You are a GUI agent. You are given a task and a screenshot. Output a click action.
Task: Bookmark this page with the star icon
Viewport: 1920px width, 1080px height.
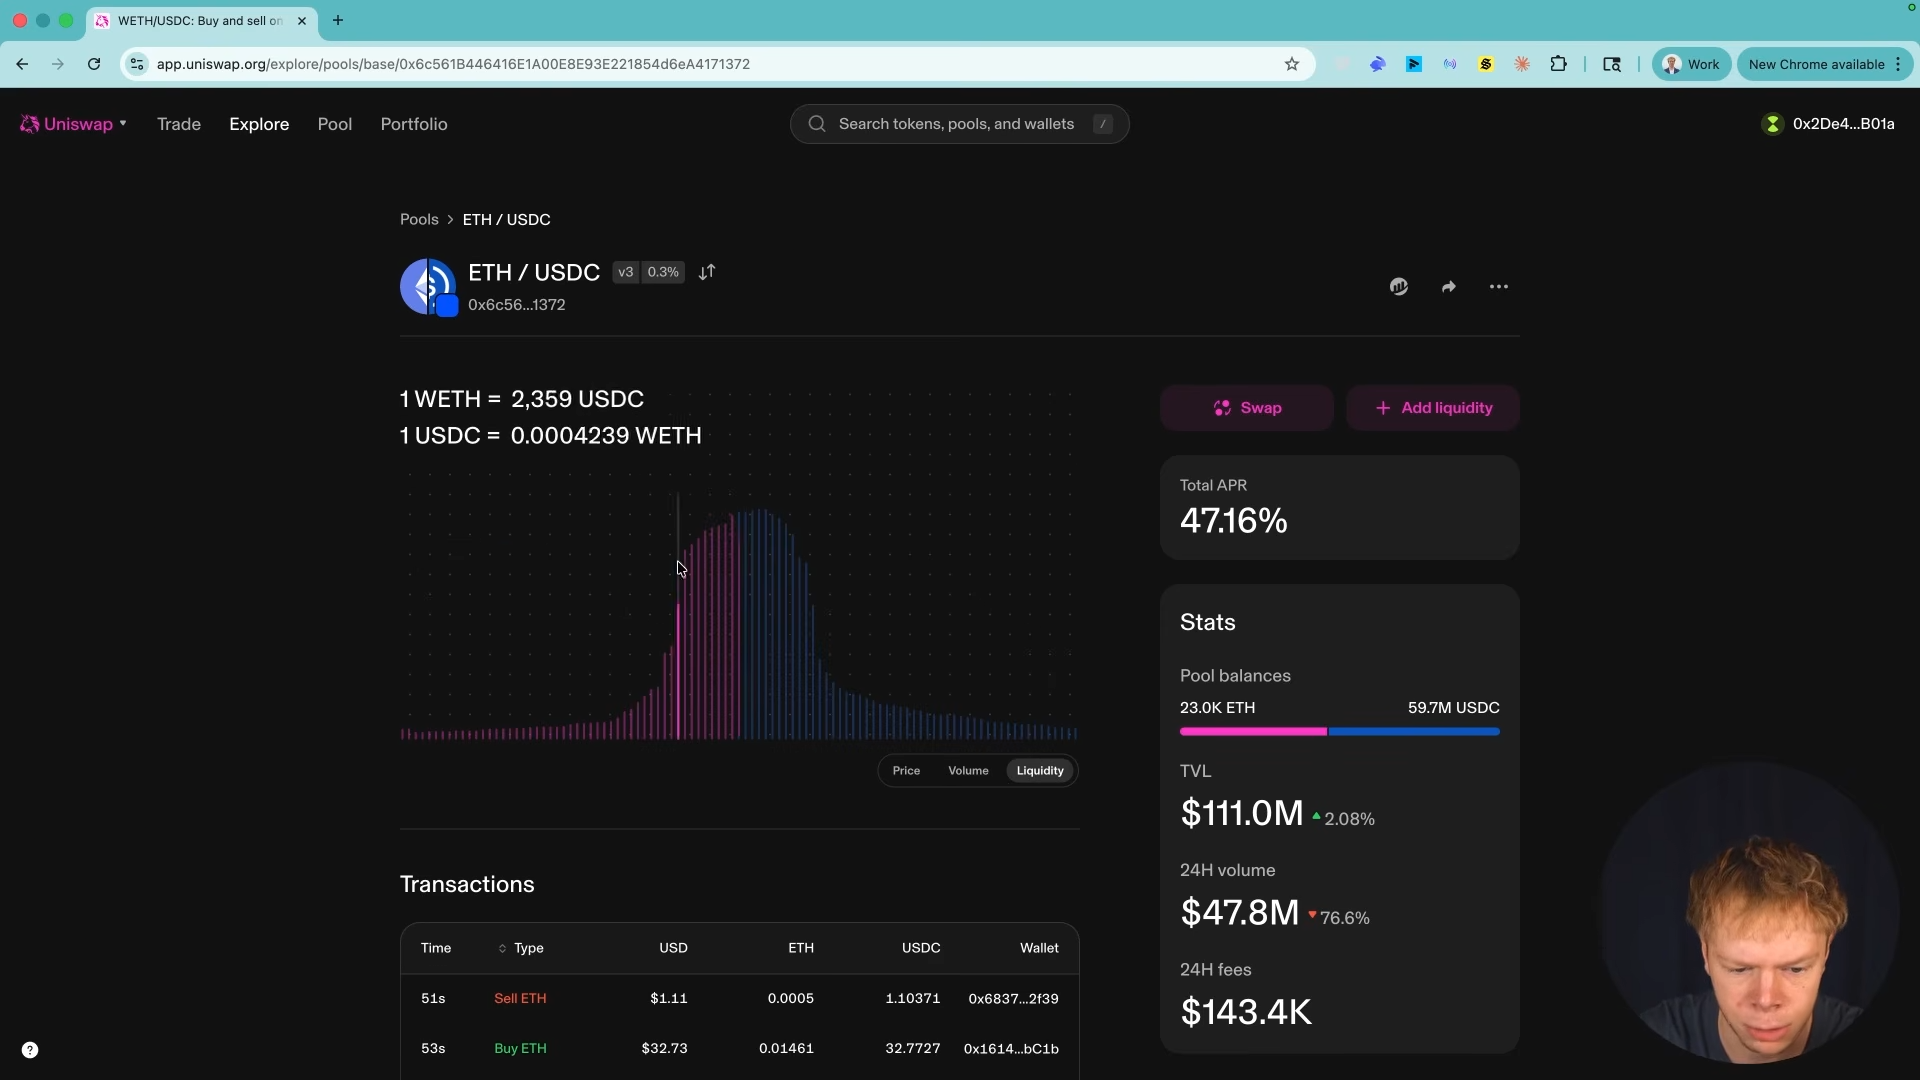point(1292,64)
